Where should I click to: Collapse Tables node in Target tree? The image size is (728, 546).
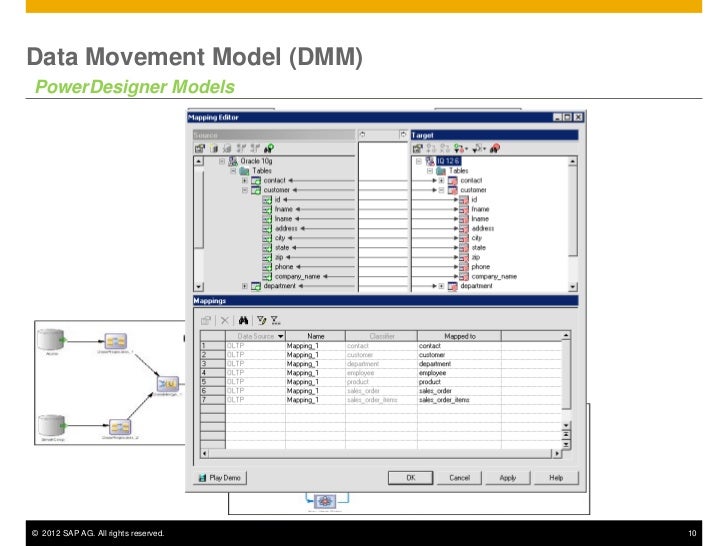pos(430,171)
